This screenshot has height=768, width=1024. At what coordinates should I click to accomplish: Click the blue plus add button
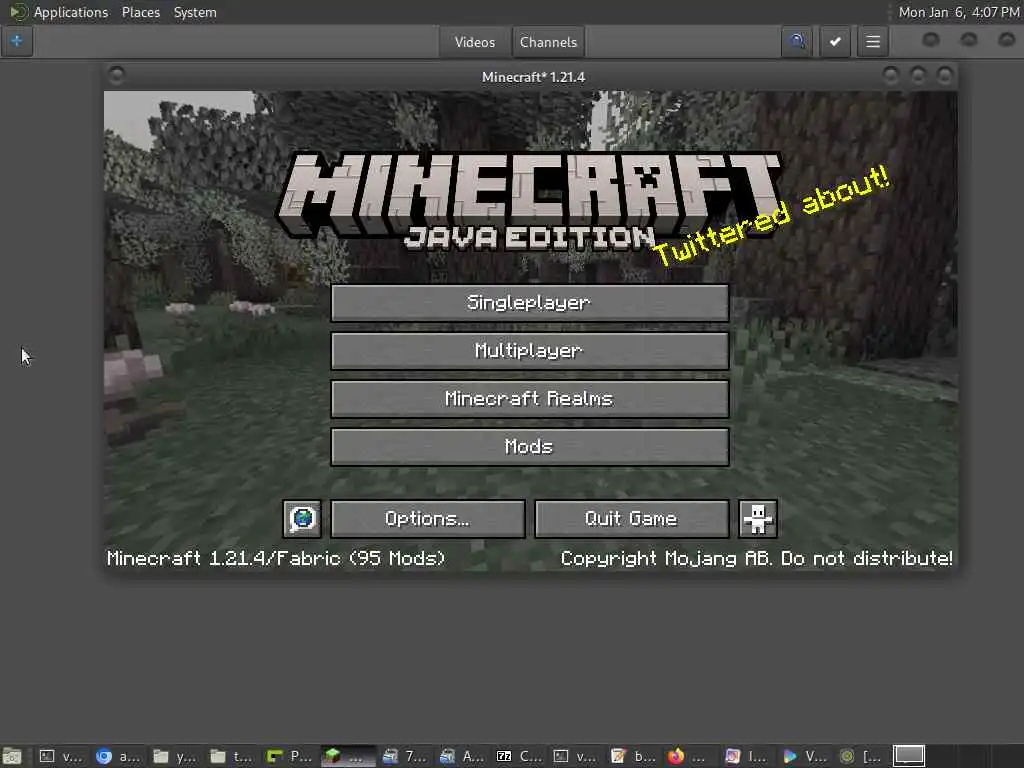coord(17,42)
